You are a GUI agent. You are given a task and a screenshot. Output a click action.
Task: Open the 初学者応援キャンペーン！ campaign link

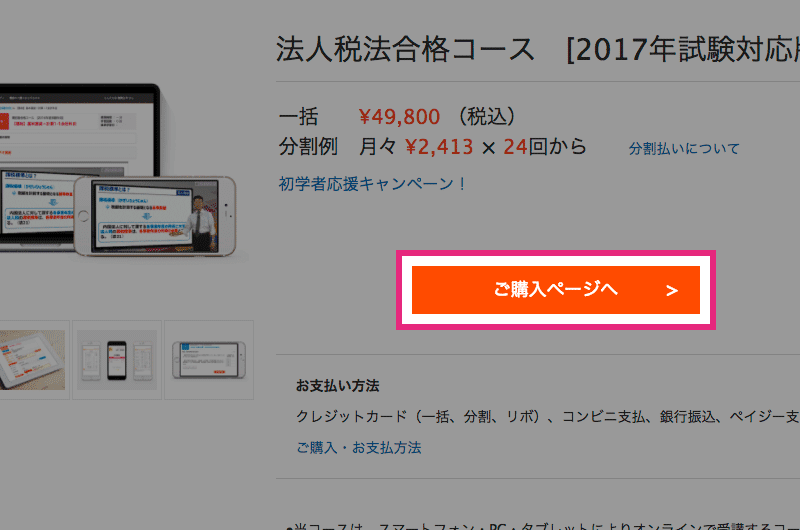(x=372, y=184)
